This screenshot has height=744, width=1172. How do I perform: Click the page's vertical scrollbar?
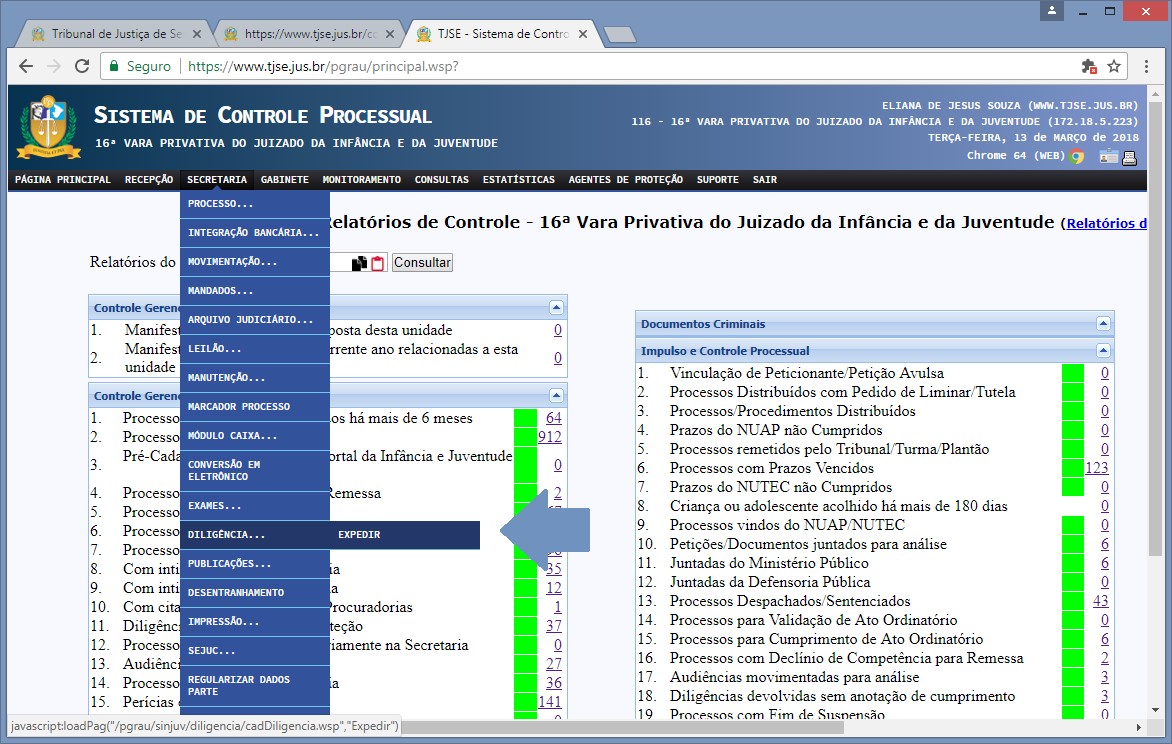coord(1156,400)
